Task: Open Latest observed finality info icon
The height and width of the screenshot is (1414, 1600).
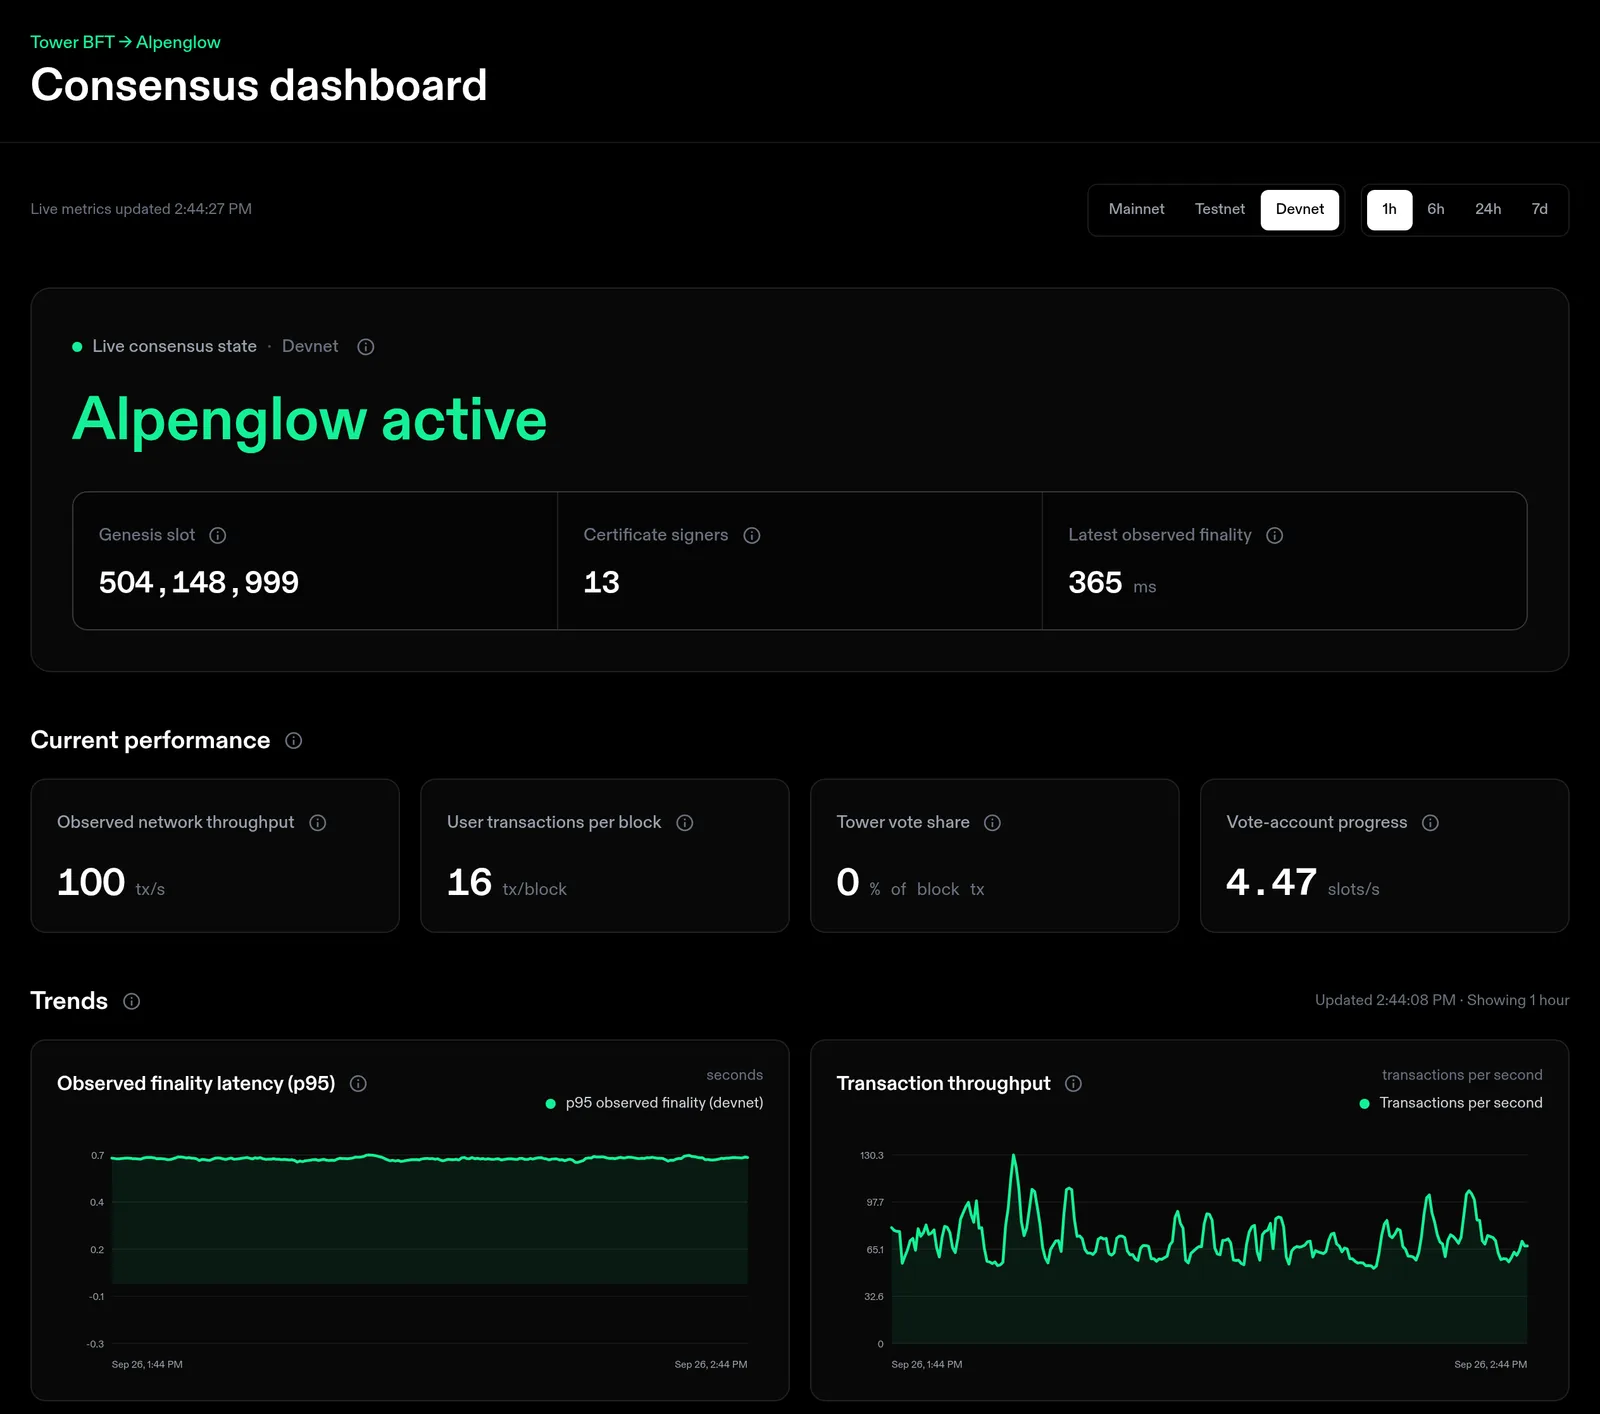Action: click(1275, 535)
